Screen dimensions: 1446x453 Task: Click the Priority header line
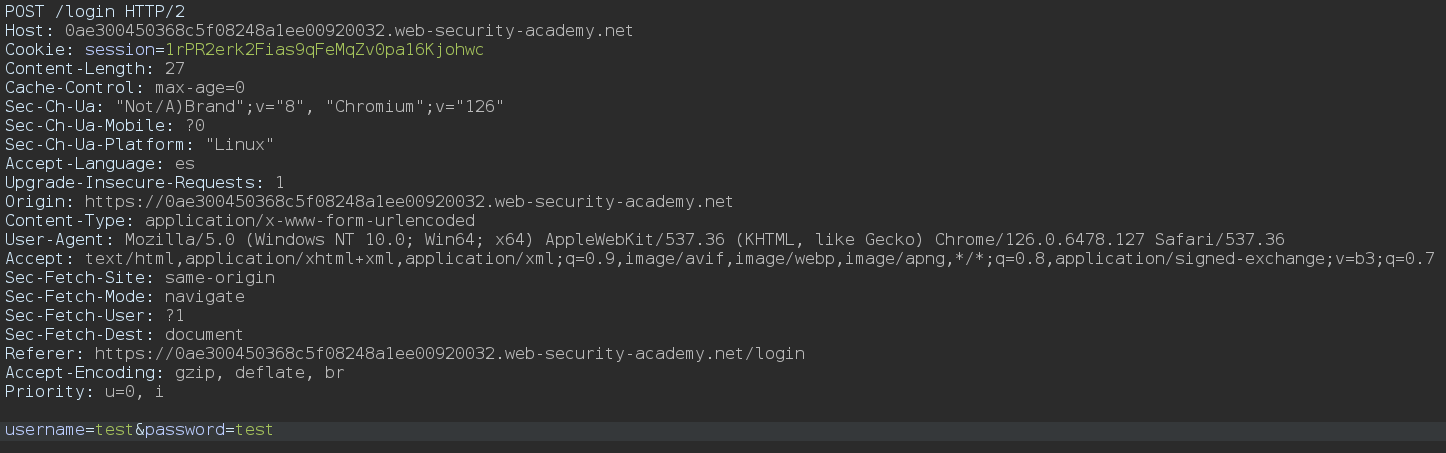click(84, 392)
